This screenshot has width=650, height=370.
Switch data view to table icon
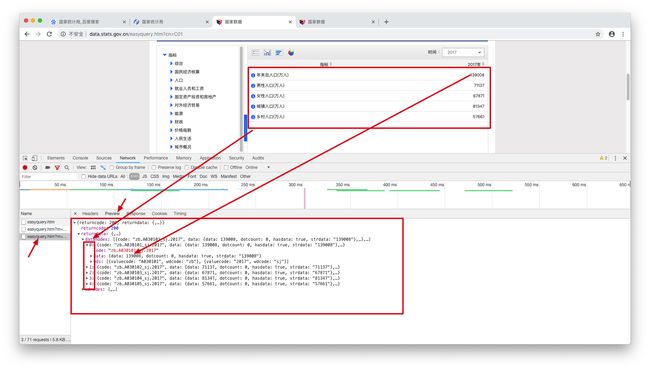[x=255, y=53]
